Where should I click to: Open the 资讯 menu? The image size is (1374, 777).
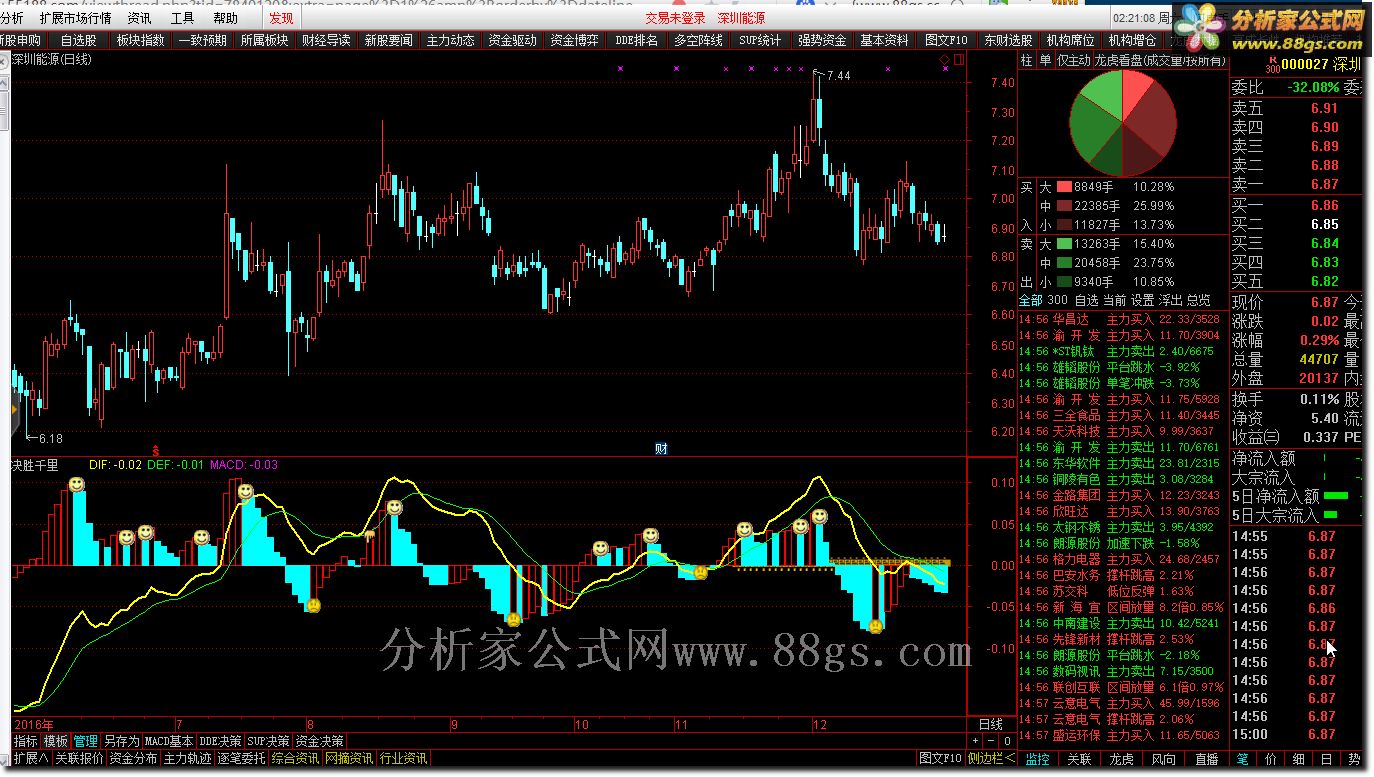pos(139,18)
